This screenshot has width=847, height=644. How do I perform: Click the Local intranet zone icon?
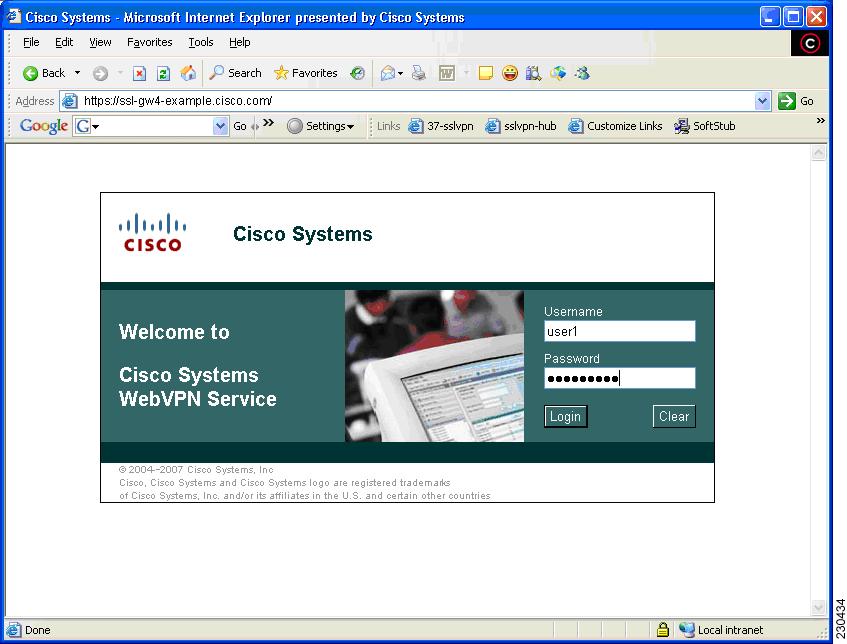[687, 629]
